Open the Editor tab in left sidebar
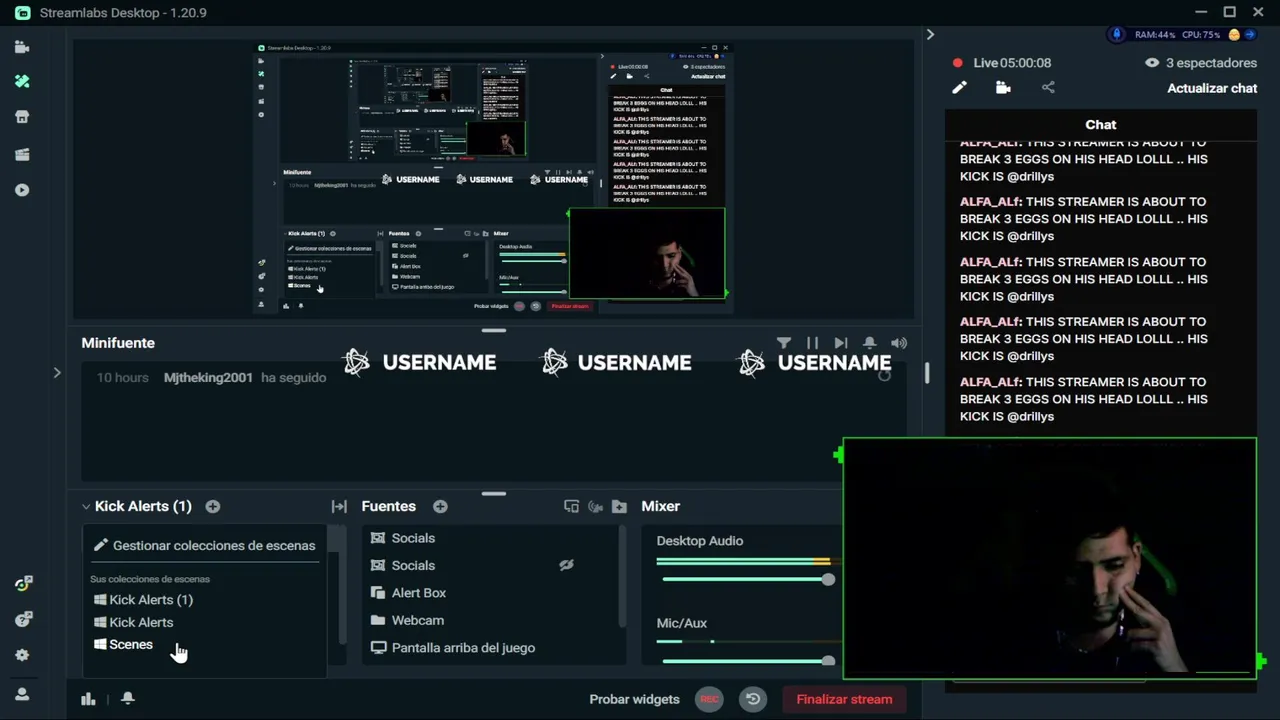Viewport: 1280px width, 720px height. pyautogui.click(x=22, y=47)
